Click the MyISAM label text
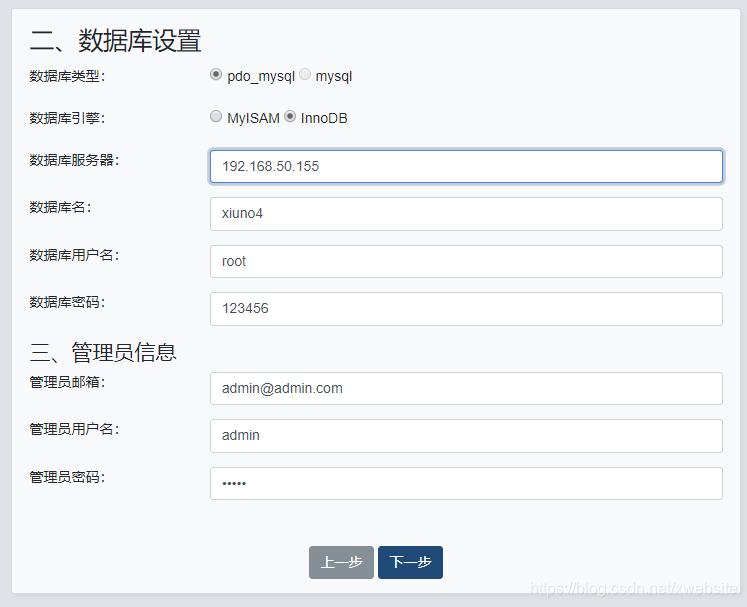 pyautogui.click(x=253, y=118)
